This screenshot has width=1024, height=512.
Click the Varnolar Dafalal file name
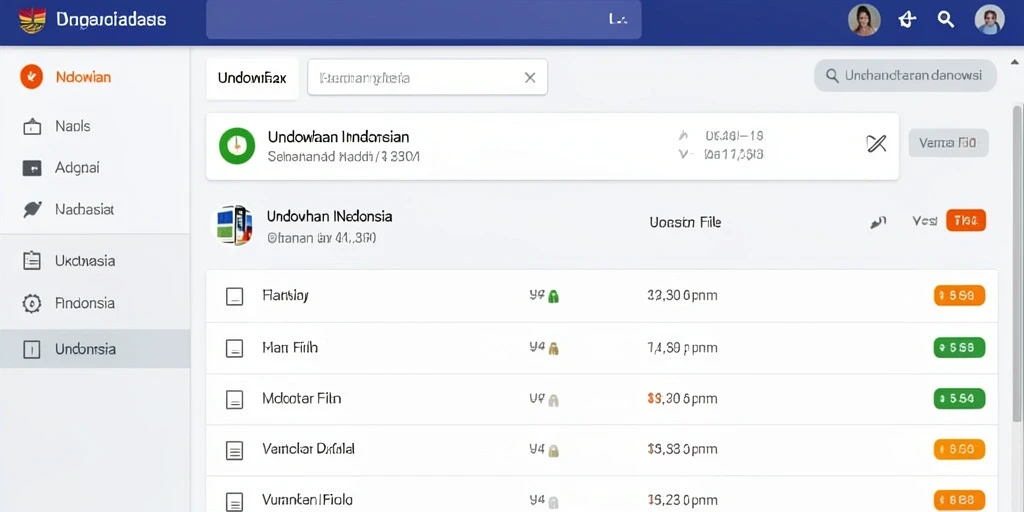tap(308, 449)
